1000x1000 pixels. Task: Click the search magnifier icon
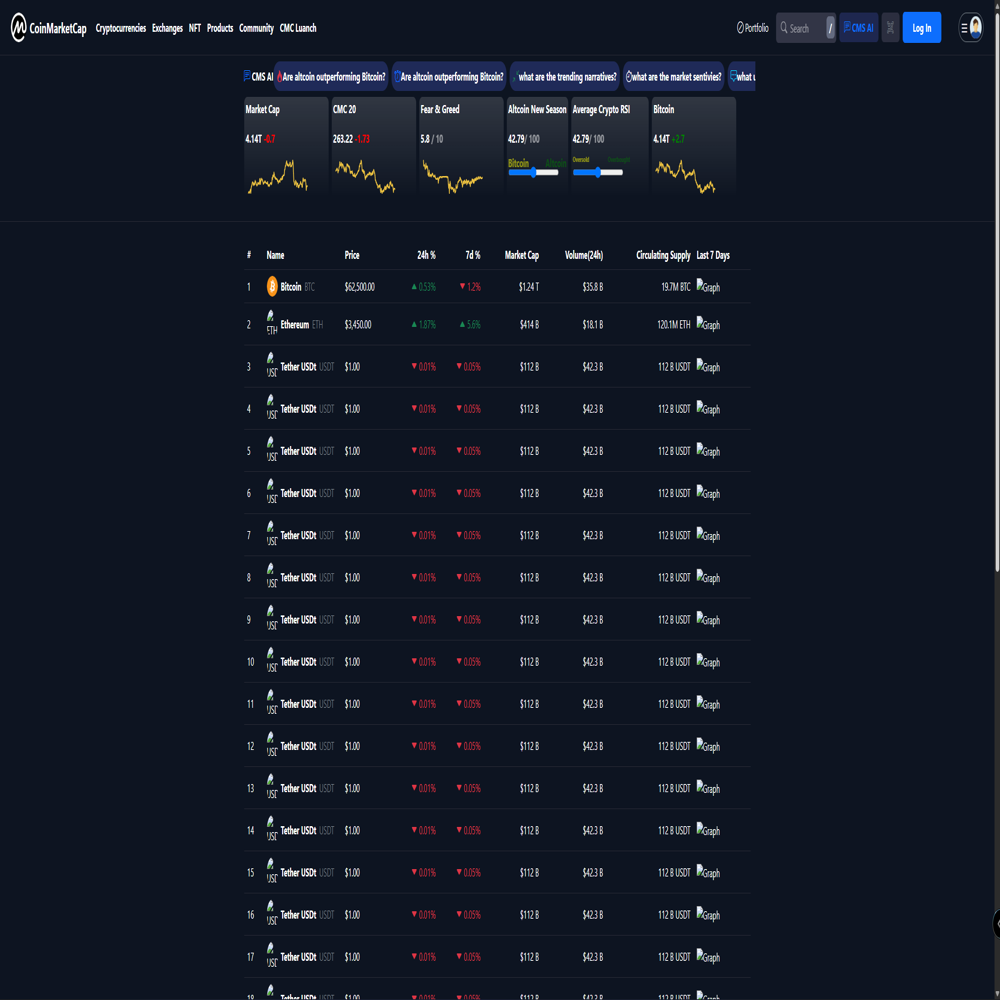pos(785,28)
